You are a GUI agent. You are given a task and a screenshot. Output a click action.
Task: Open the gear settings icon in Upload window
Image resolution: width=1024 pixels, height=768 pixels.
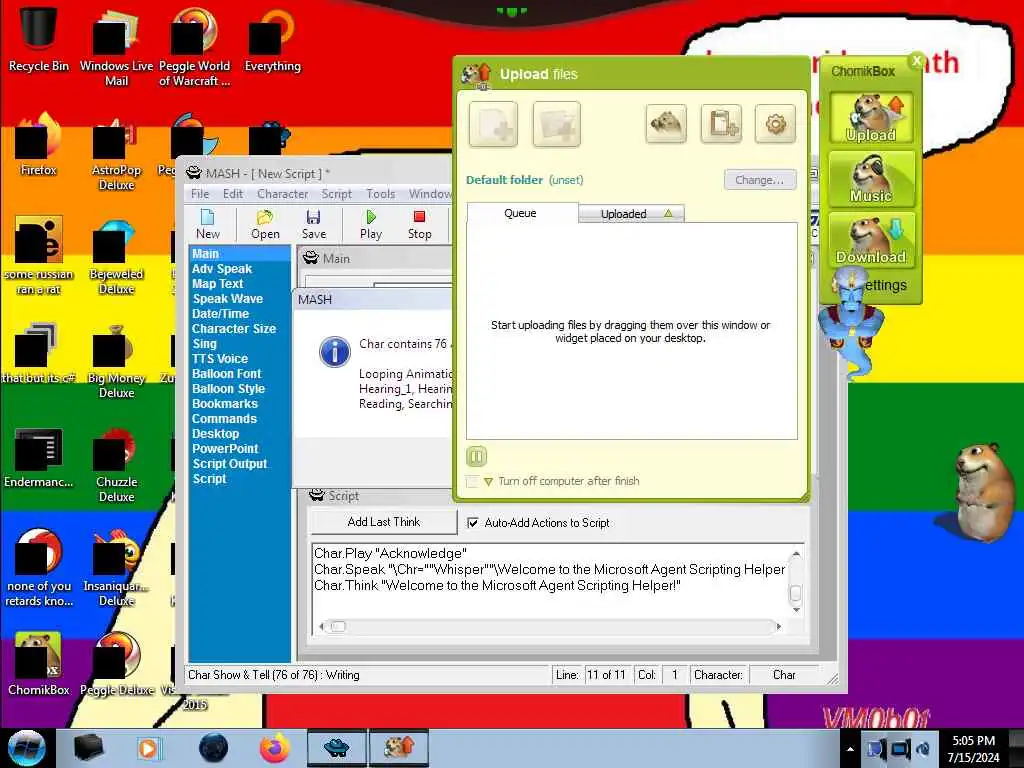coord(775,123)
